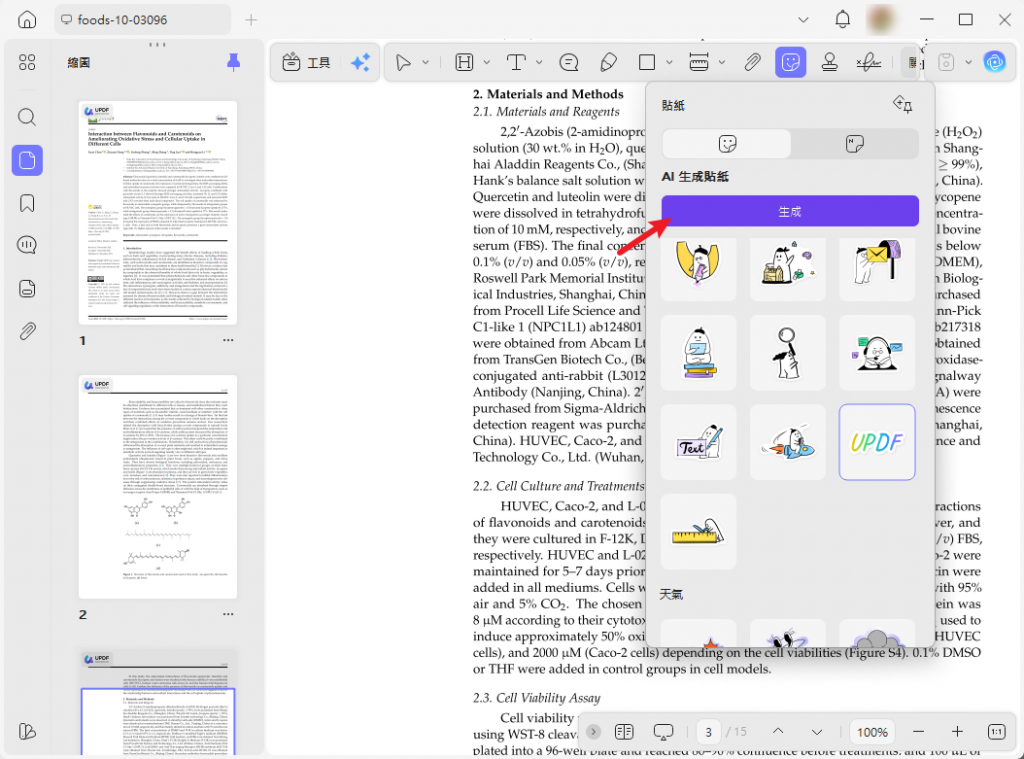Viewport: 1024px width, 759px height.
Task: Open the layers icon at sidebar bottom
Action: click(x=27, y=732)
